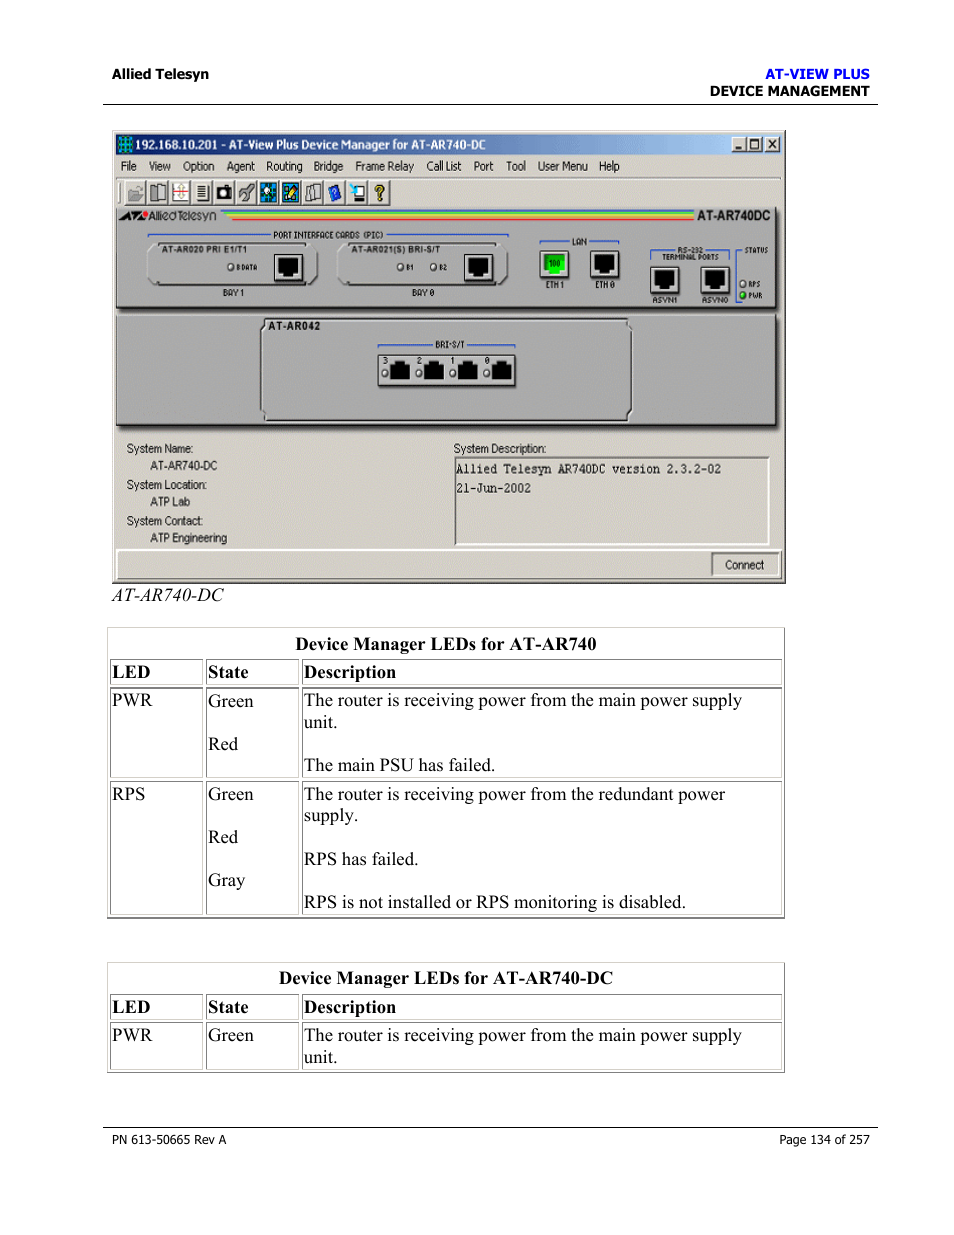Screen dimensions: 954x1235
Task: Click the B1 LED on BAY 0 card
Action: coord(400,267)
